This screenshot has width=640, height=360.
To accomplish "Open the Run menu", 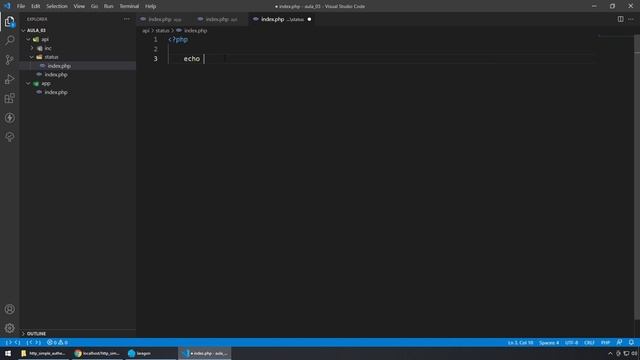I will coord(109,6).
